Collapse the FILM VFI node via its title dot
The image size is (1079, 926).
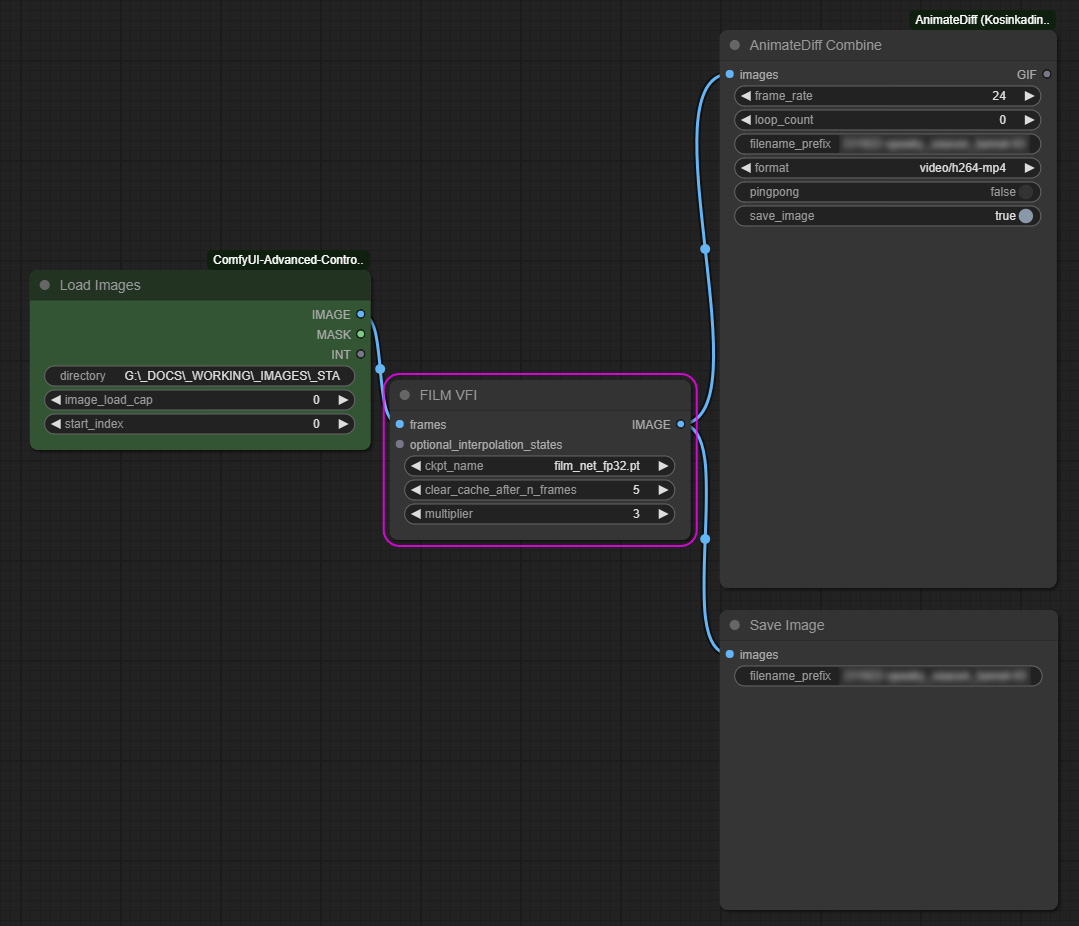point(405,395)
